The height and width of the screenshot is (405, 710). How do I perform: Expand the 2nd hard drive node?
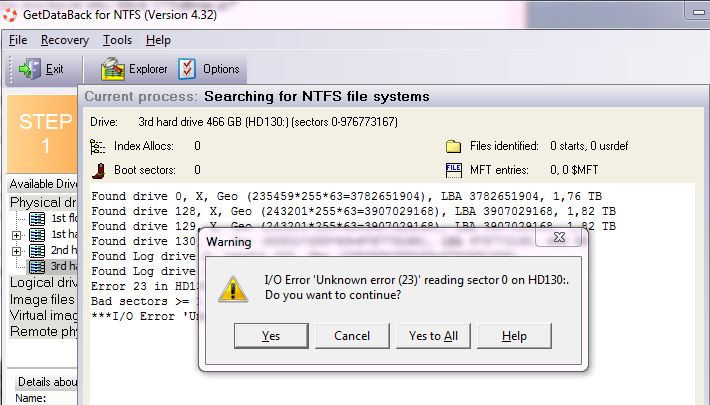[x=16, y=251]
